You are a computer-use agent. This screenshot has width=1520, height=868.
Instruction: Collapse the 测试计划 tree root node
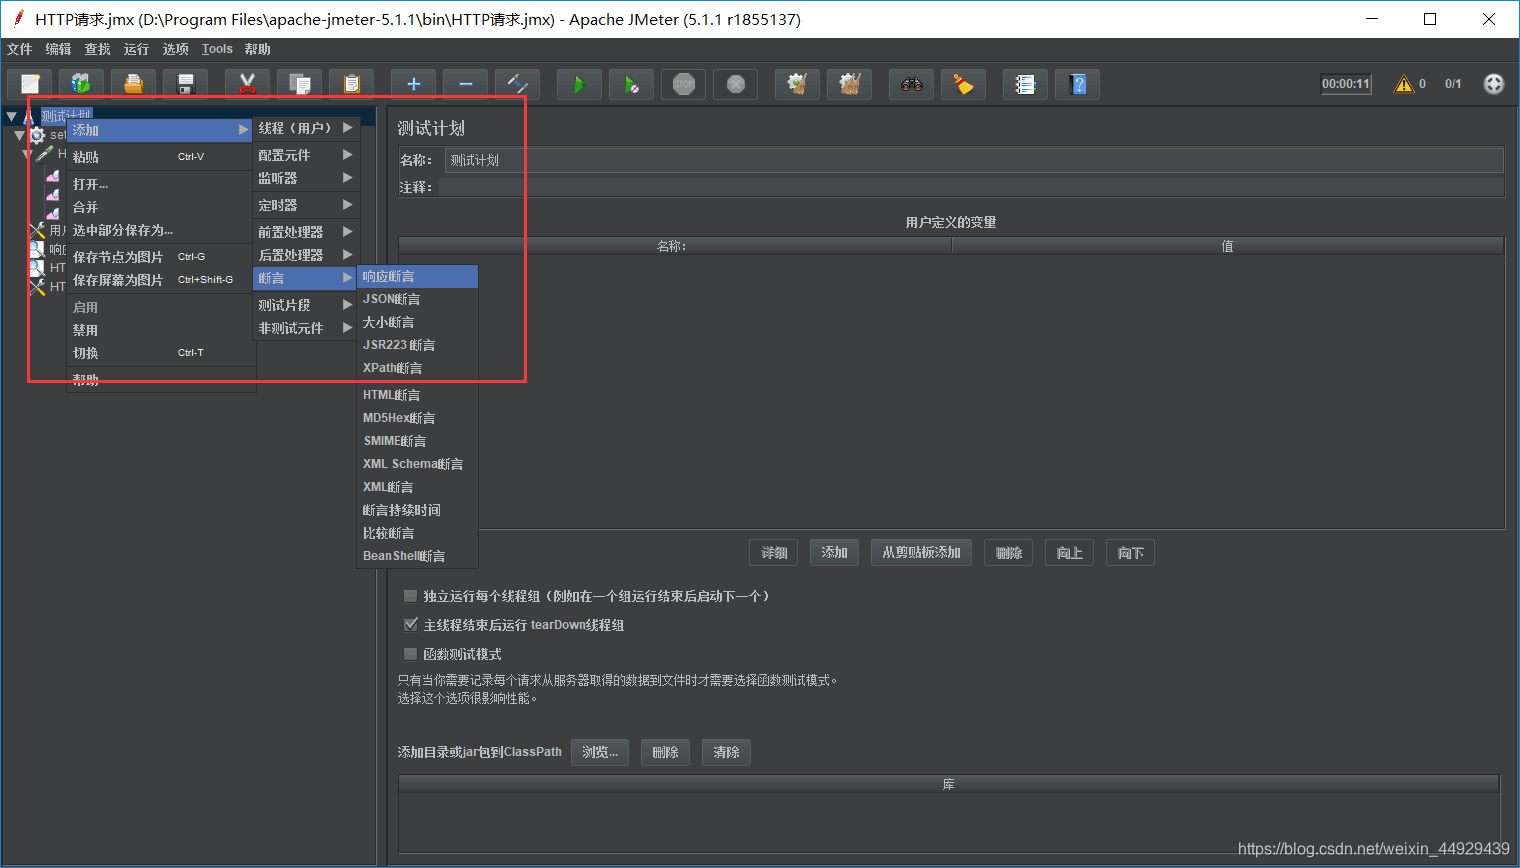pos(12,116)
